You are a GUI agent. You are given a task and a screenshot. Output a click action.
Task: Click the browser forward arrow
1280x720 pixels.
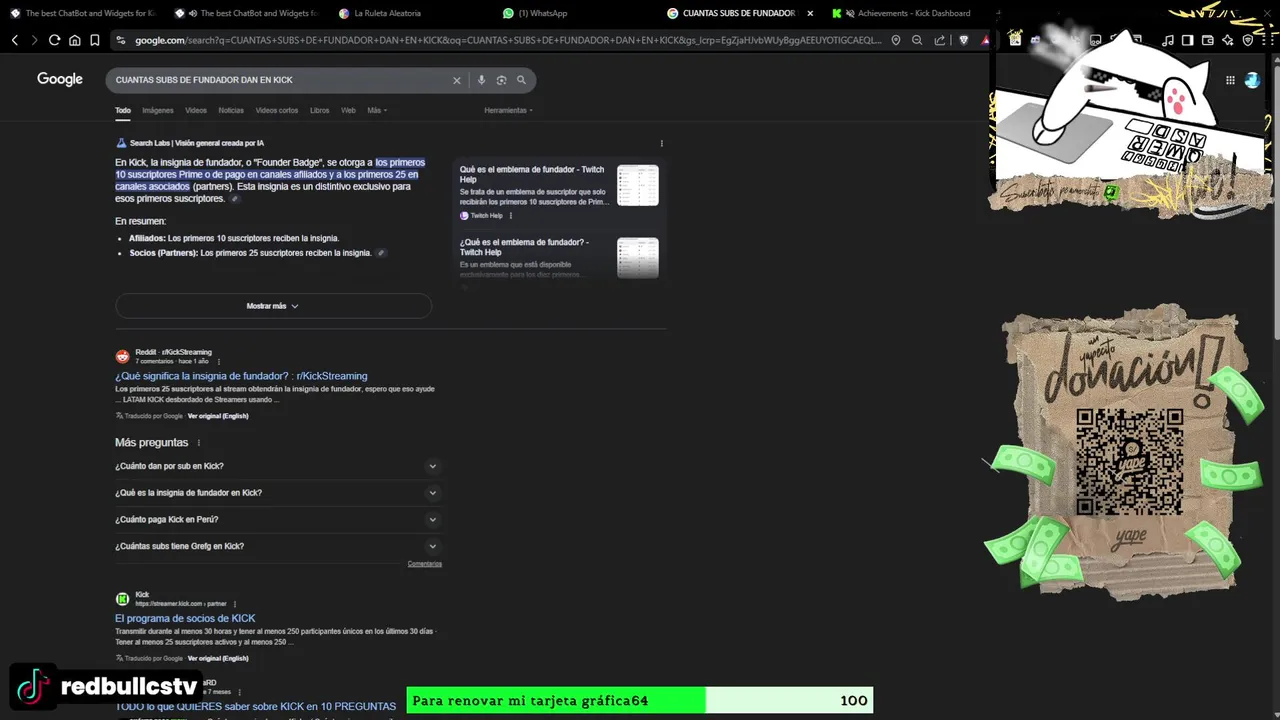(x=34, y=40)
